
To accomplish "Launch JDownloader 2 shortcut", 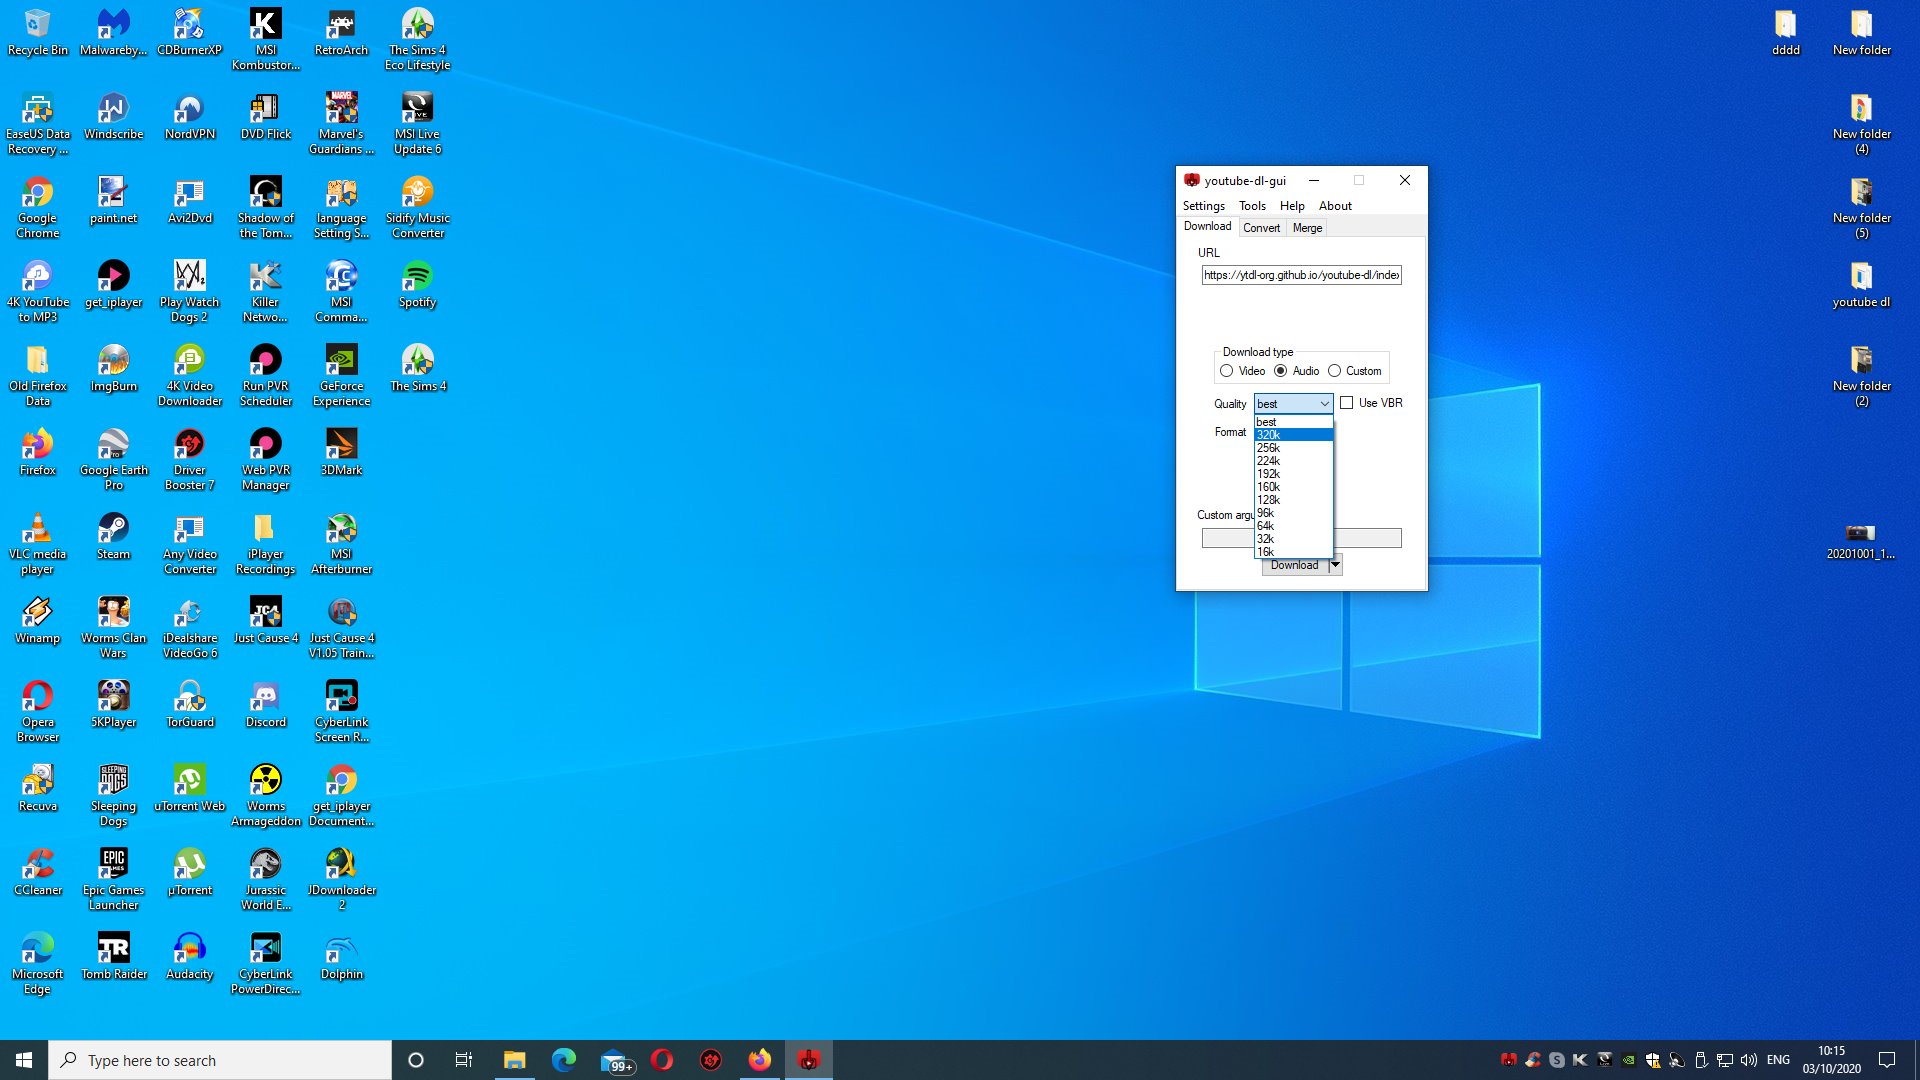I will click(x=342, y=880).
